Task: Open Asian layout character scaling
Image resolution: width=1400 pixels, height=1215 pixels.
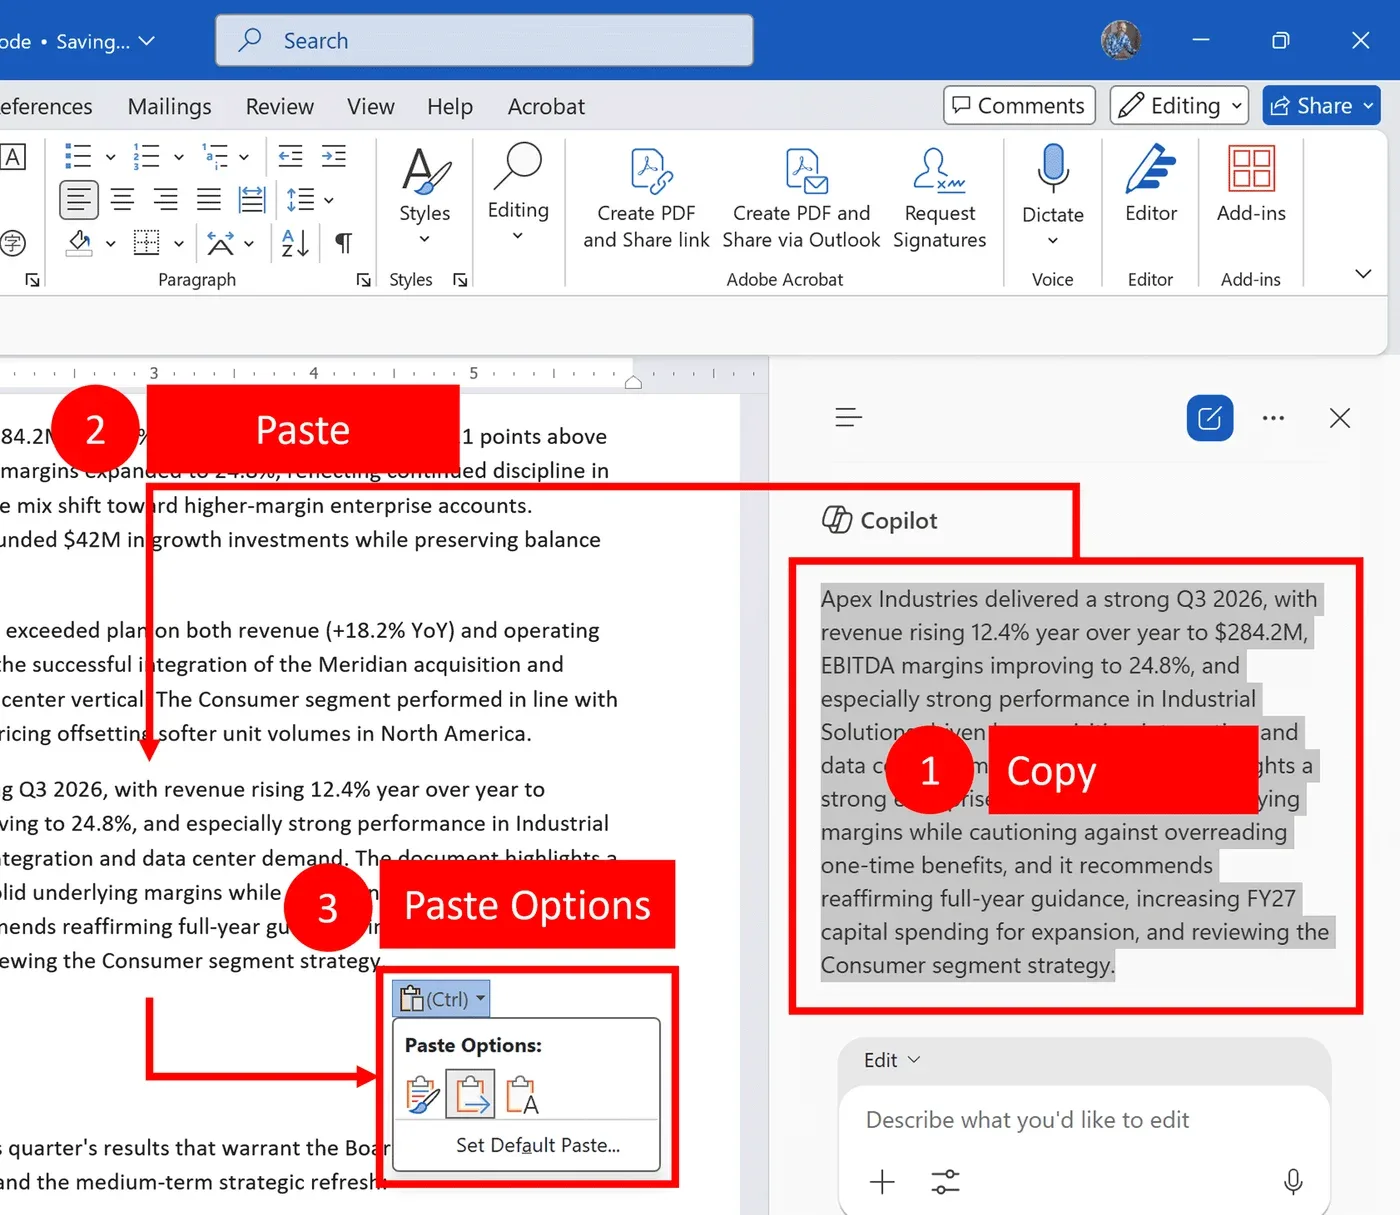Action: [x=221, y=242]
